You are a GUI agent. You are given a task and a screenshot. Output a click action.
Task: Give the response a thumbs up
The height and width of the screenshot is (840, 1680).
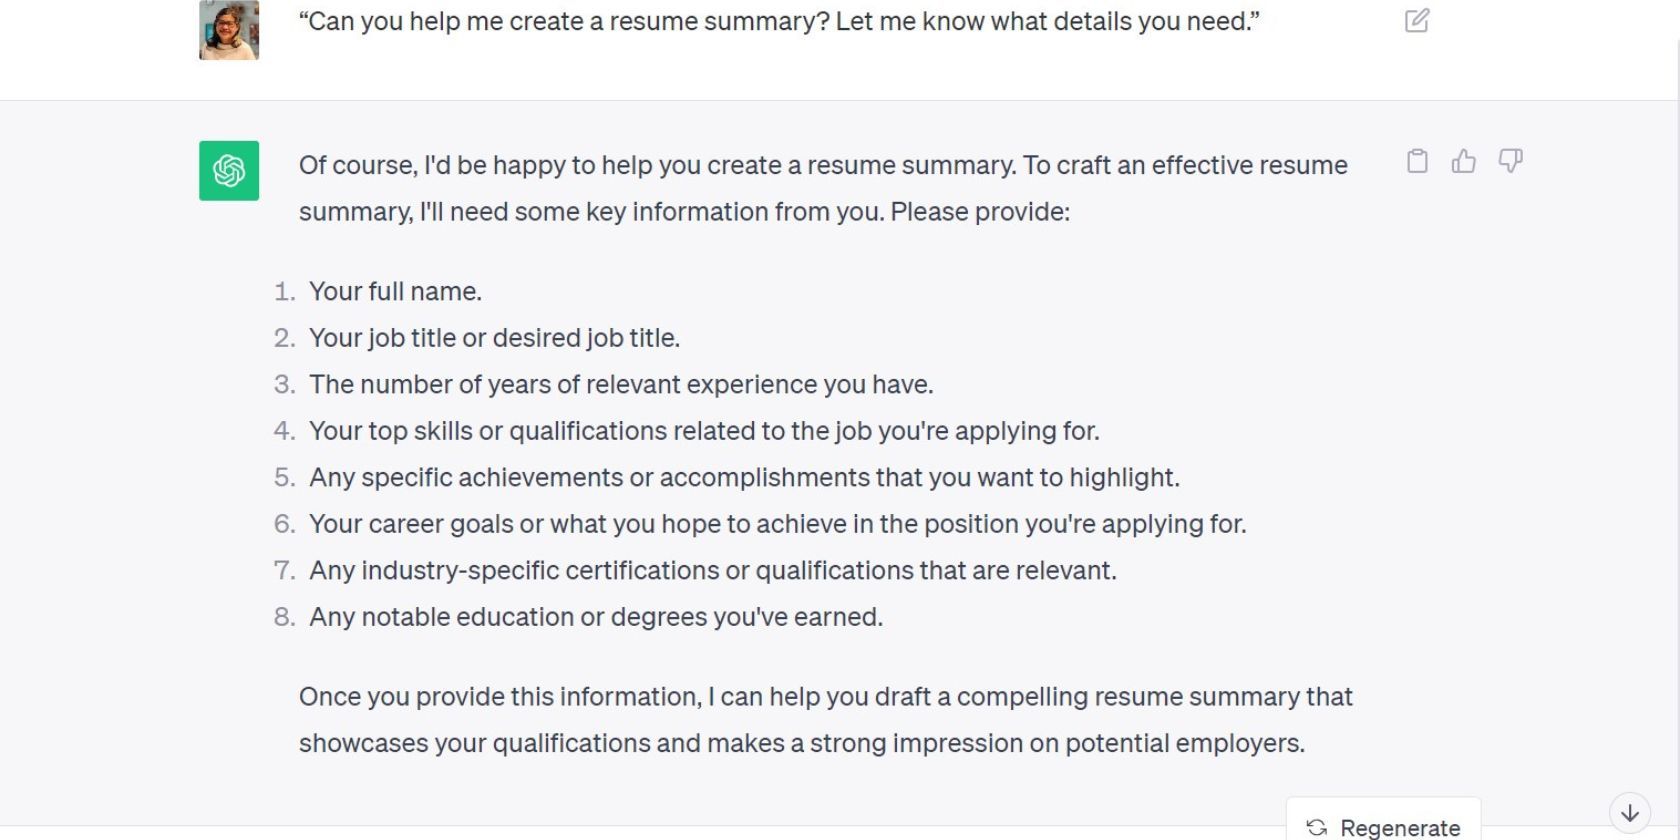[1464, 161]
